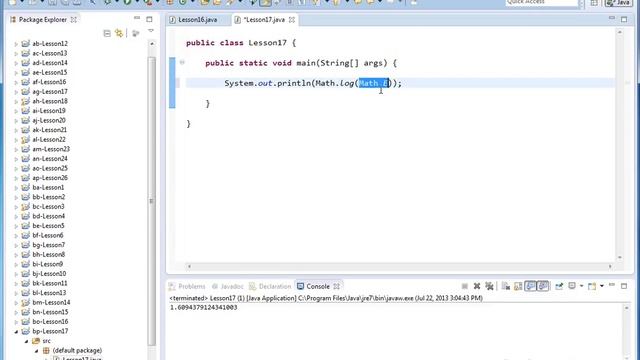Select the ah-Lesson18 project icon

pos(25,101)
